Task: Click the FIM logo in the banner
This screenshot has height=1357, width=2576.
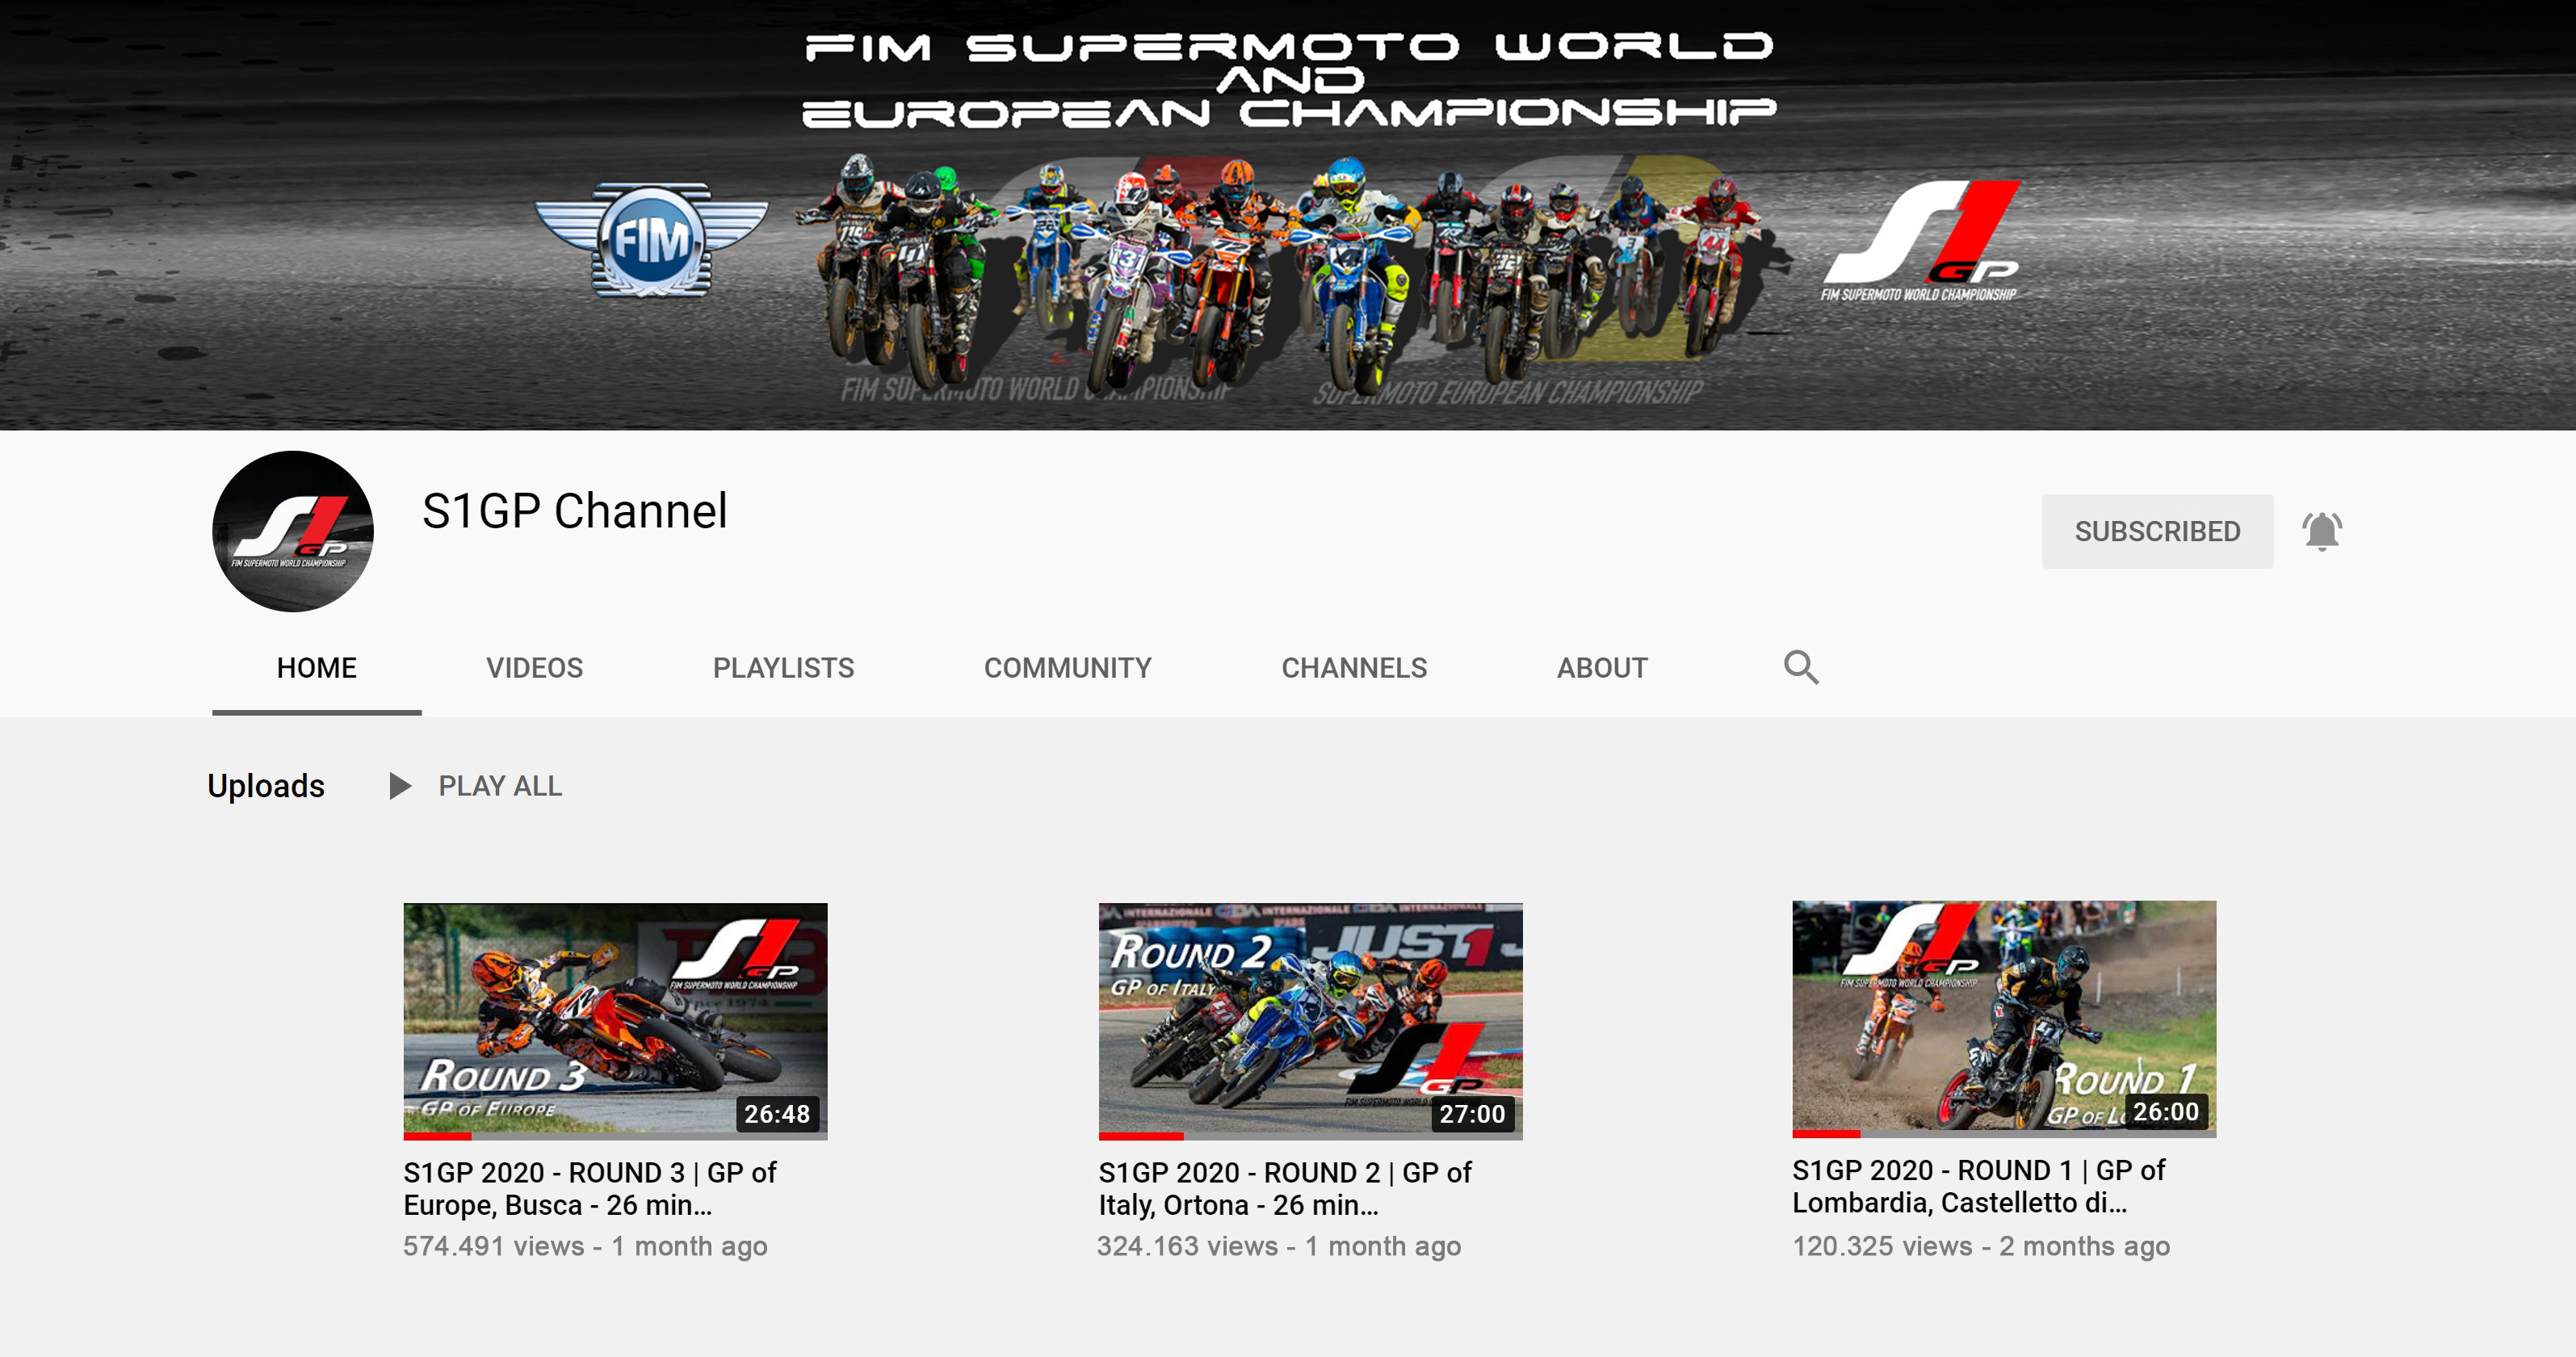Action: pyautogui.click(x=651, y=241)
